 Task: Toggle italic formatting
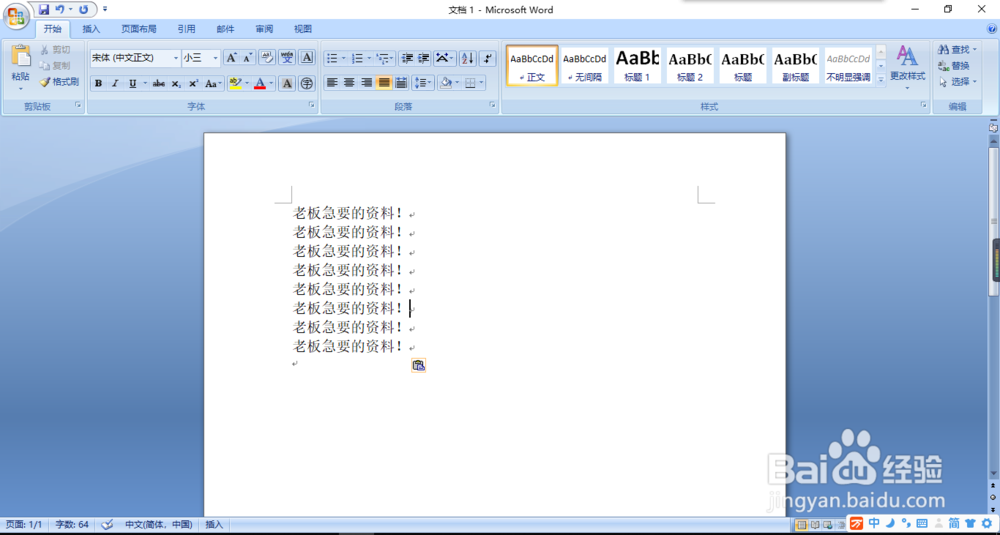click(x=115, y=84)
